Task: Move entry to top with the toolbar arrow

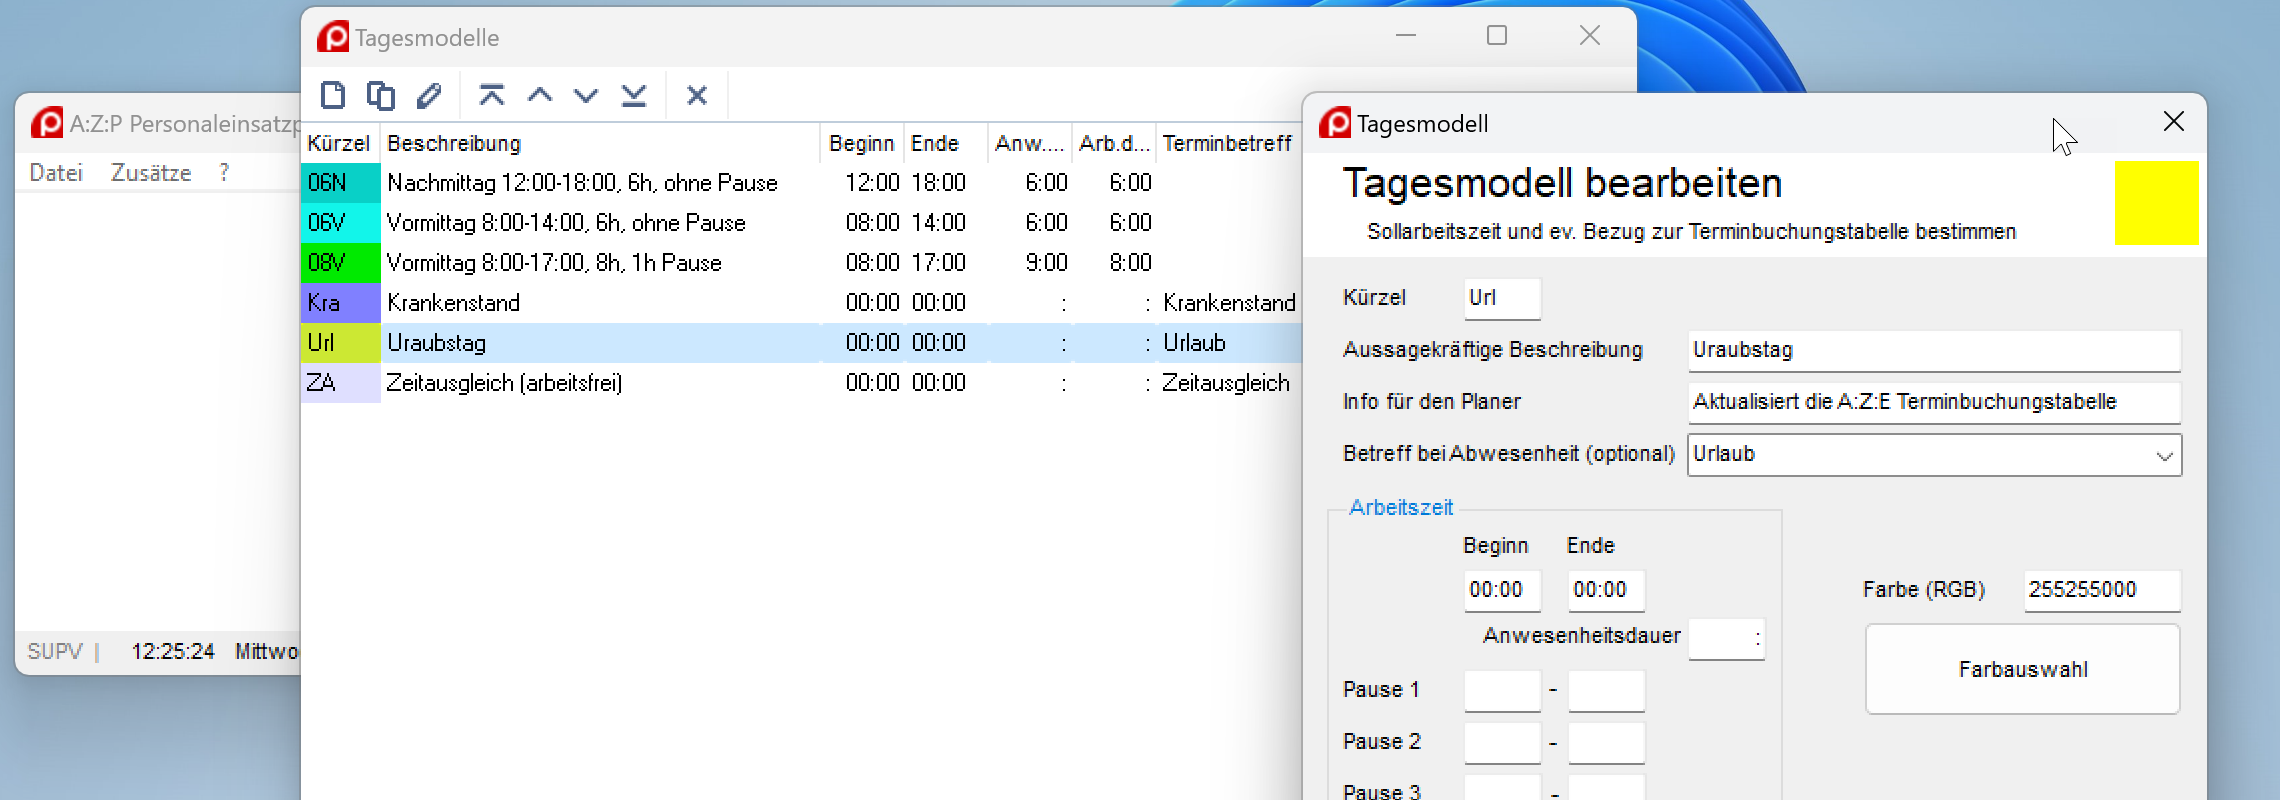Action: (491, 96)
